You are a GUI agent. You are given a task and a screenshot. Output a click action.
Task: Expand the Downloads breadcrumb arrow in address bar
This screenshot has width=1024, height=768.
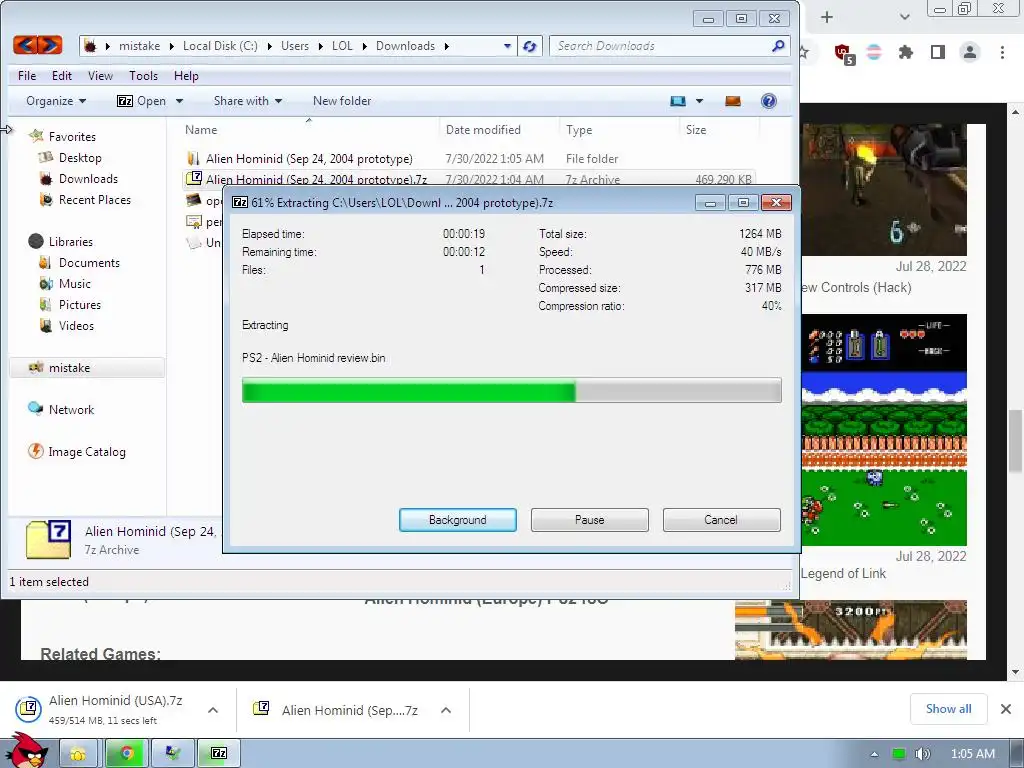pyautogui.click(x=447, y=46)
